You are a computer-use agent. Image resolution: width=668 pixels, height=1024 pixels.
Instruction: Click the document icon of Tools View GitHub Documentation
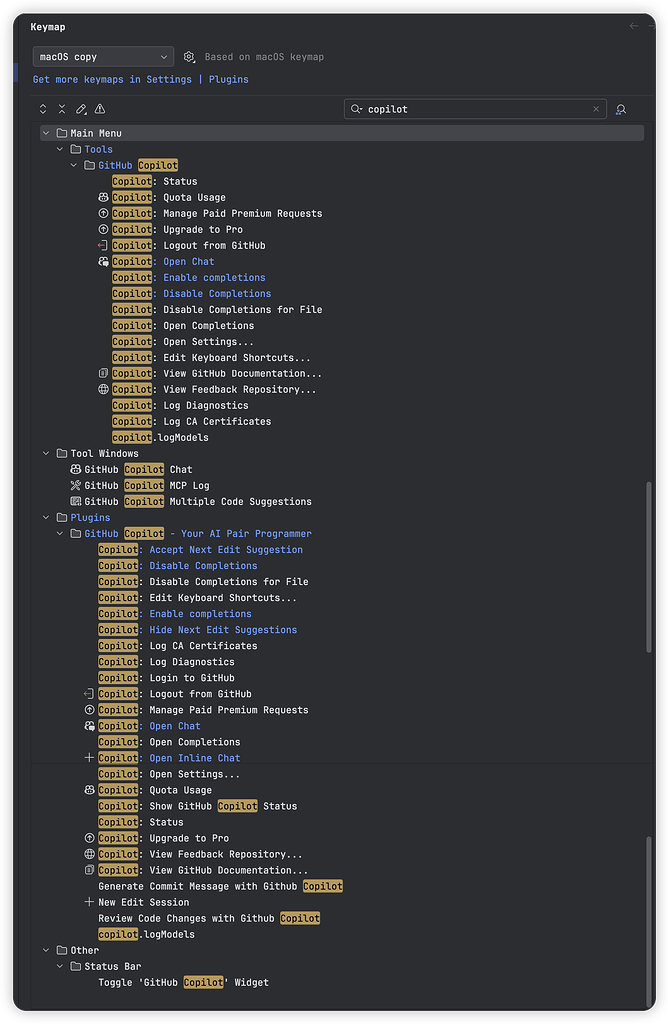pyautogui.click(x=103, y=374)
